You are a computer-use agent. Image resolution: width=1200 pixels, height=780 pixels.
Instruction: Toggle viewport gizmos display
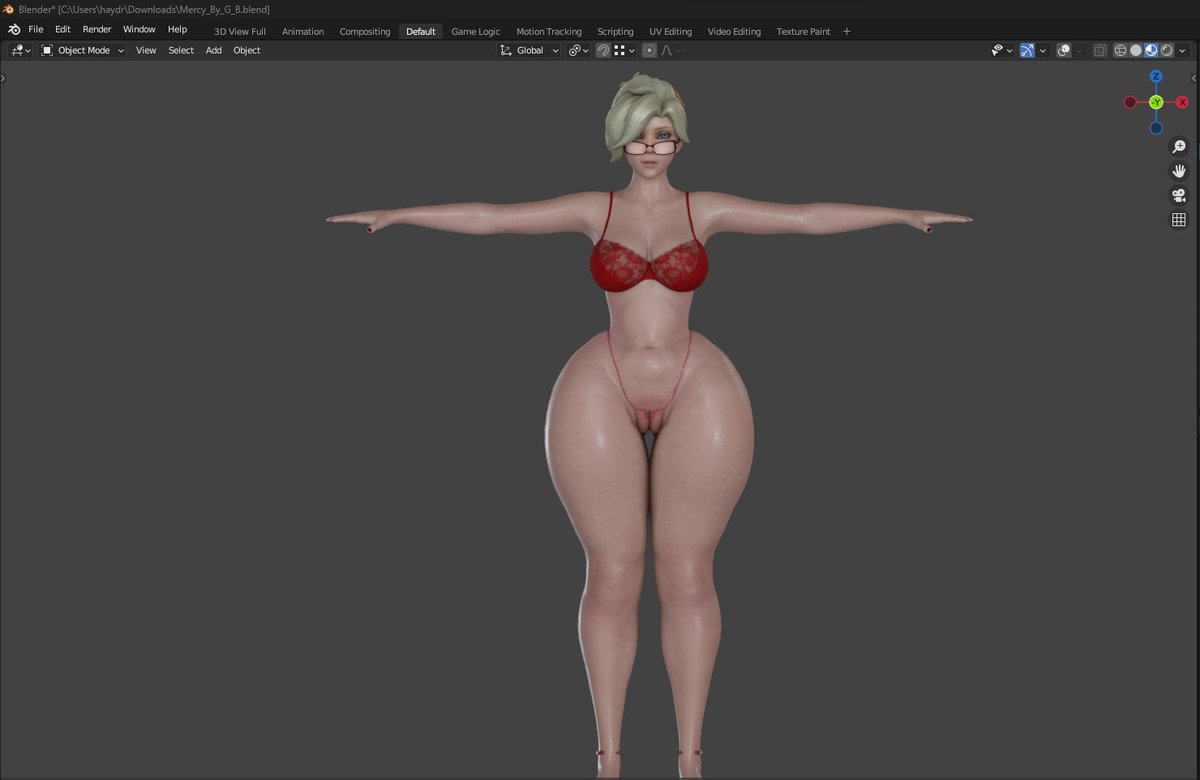click(1027, 50)
